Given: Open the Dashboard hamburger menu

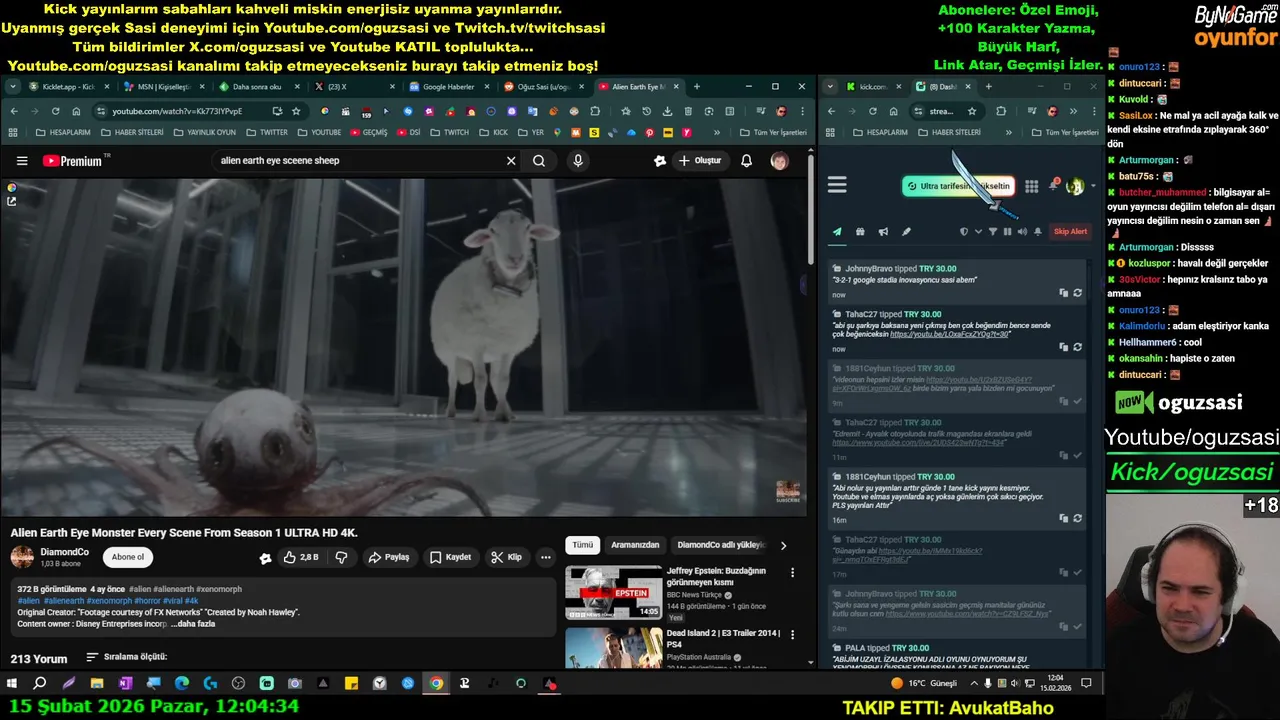Looking at the screenshot, I should 837,185.
